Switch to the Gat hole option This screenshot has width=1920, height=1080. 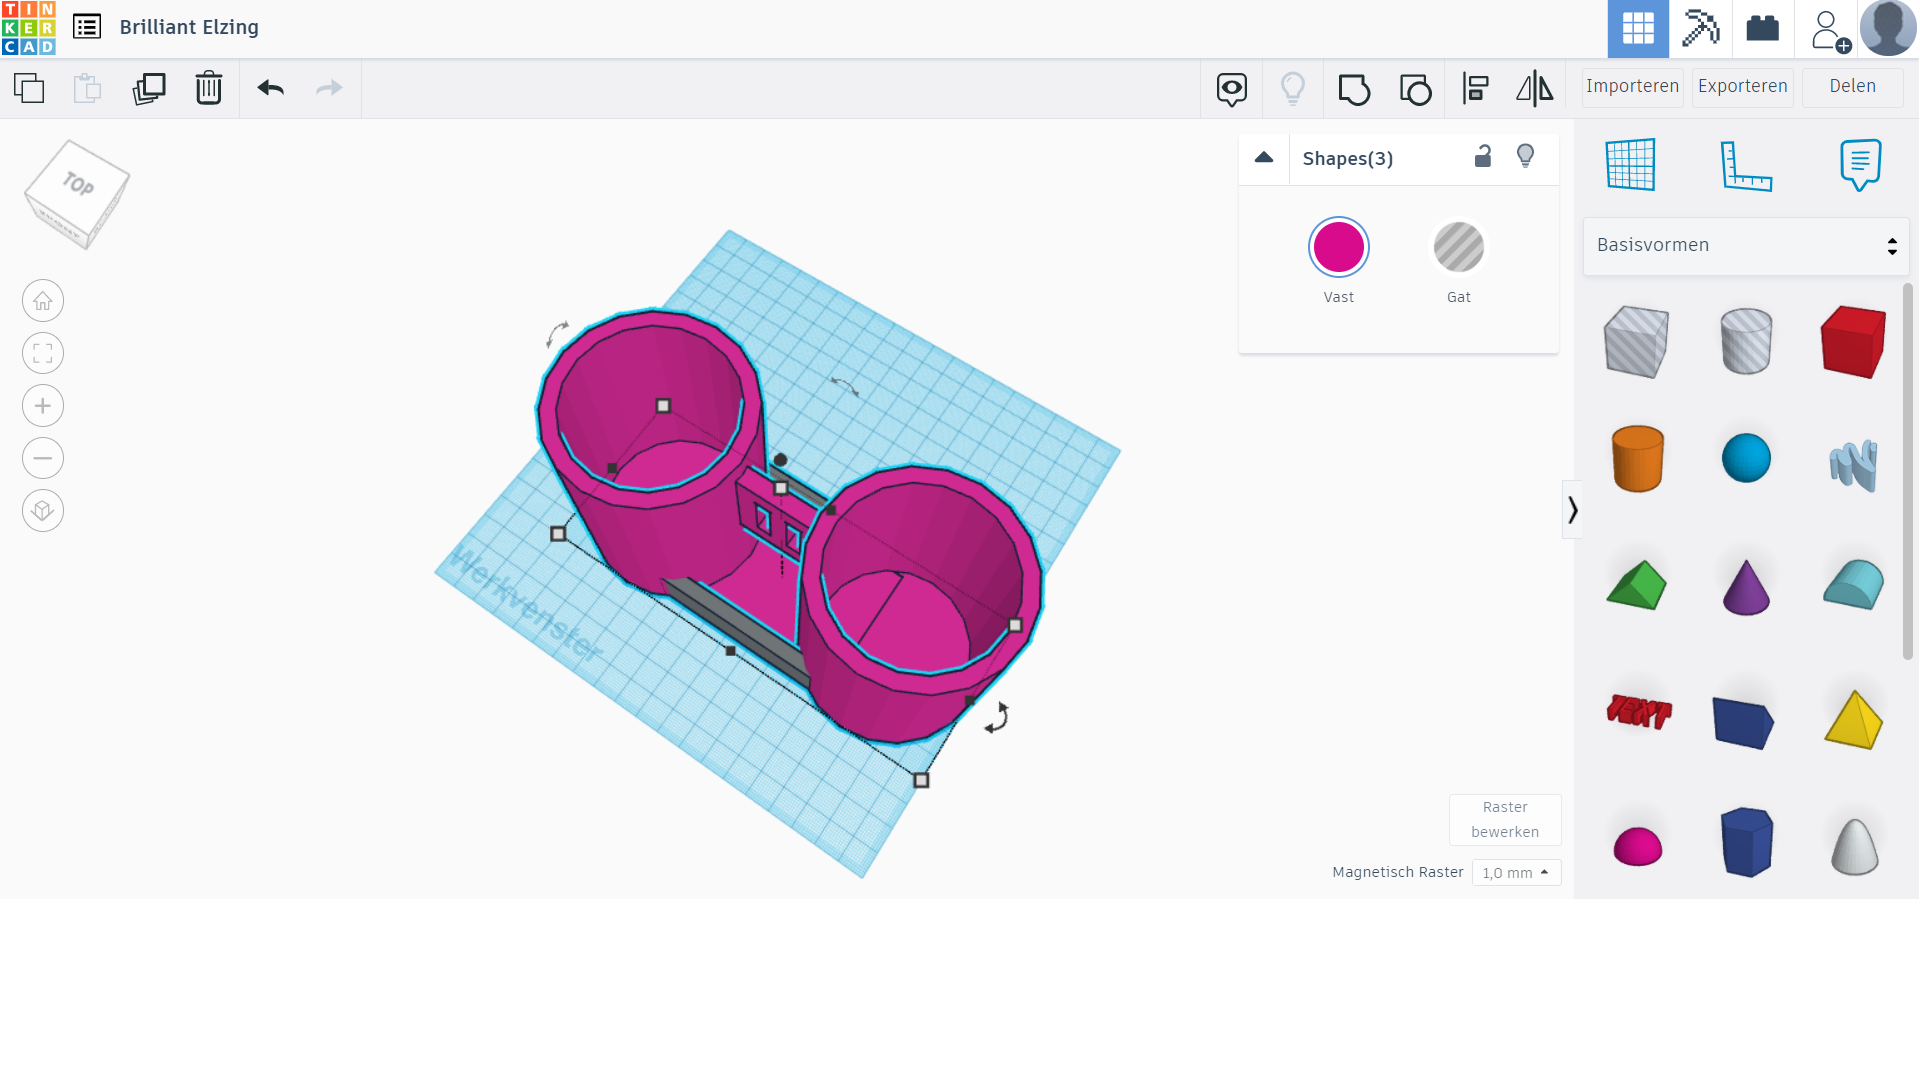point(1458,248)
